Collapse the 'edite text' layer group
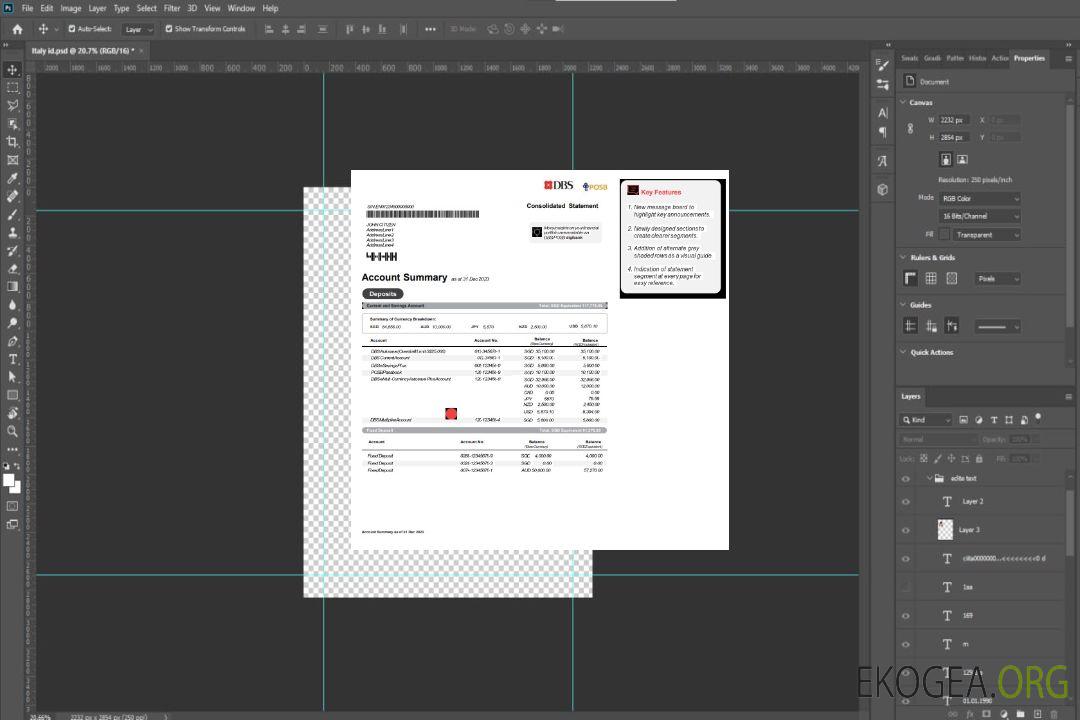The height and width of the screenshot is (720, 1080). [929, 478]
